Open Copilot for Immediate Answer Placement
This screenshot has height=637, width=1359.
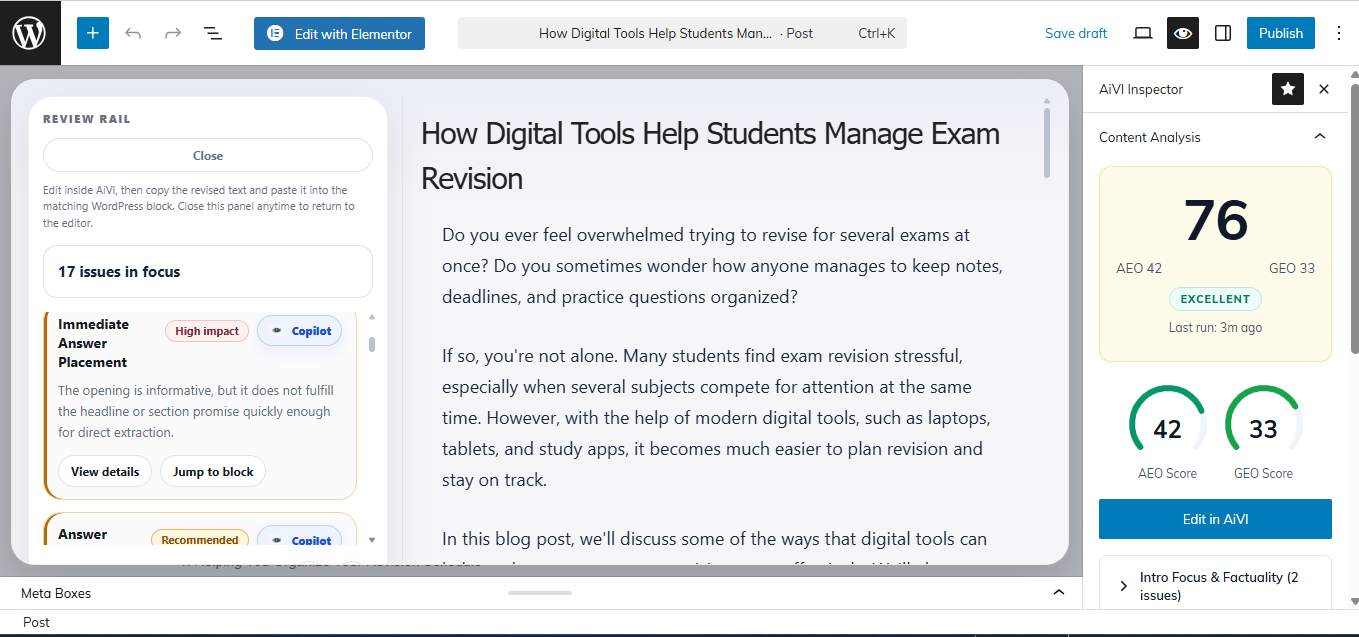tap(300, 331)
